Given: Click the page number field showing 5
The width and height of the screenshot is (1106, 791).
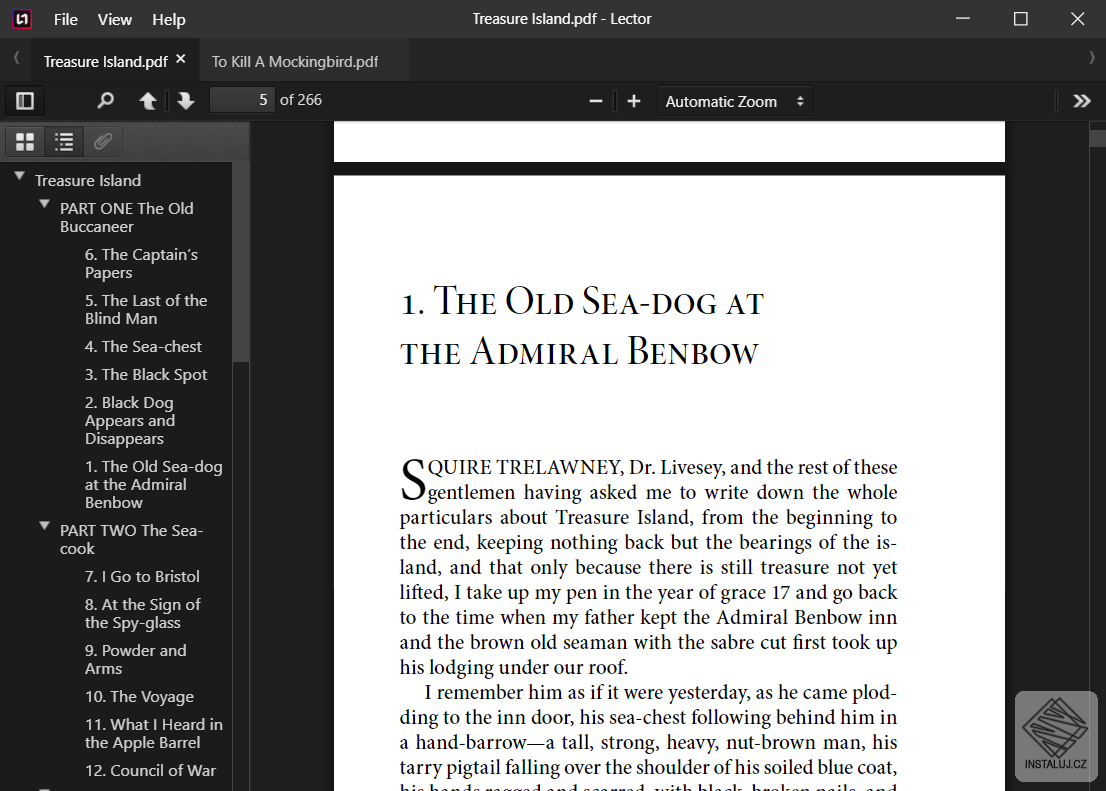Looking at the screenshot, I should [242, 100].
